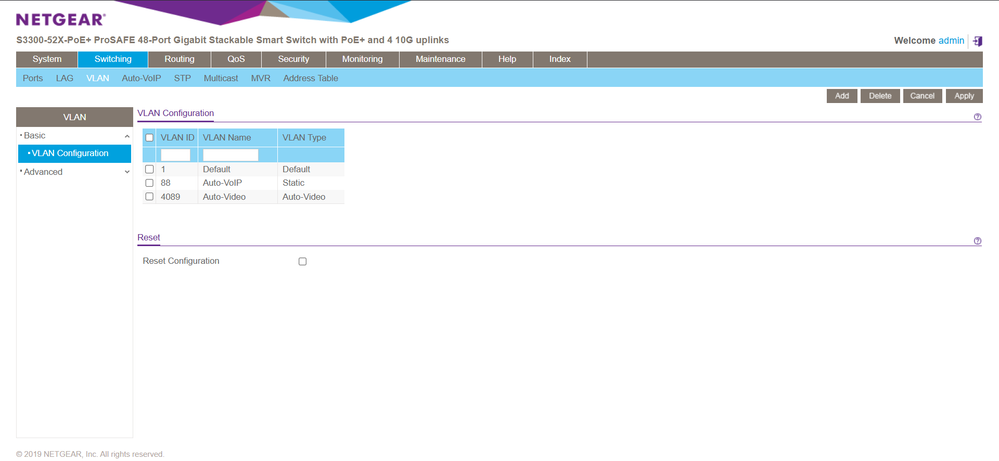Open the Index tab
The width and height of the screenshot is (999, 461).
[x=560, y=59]
